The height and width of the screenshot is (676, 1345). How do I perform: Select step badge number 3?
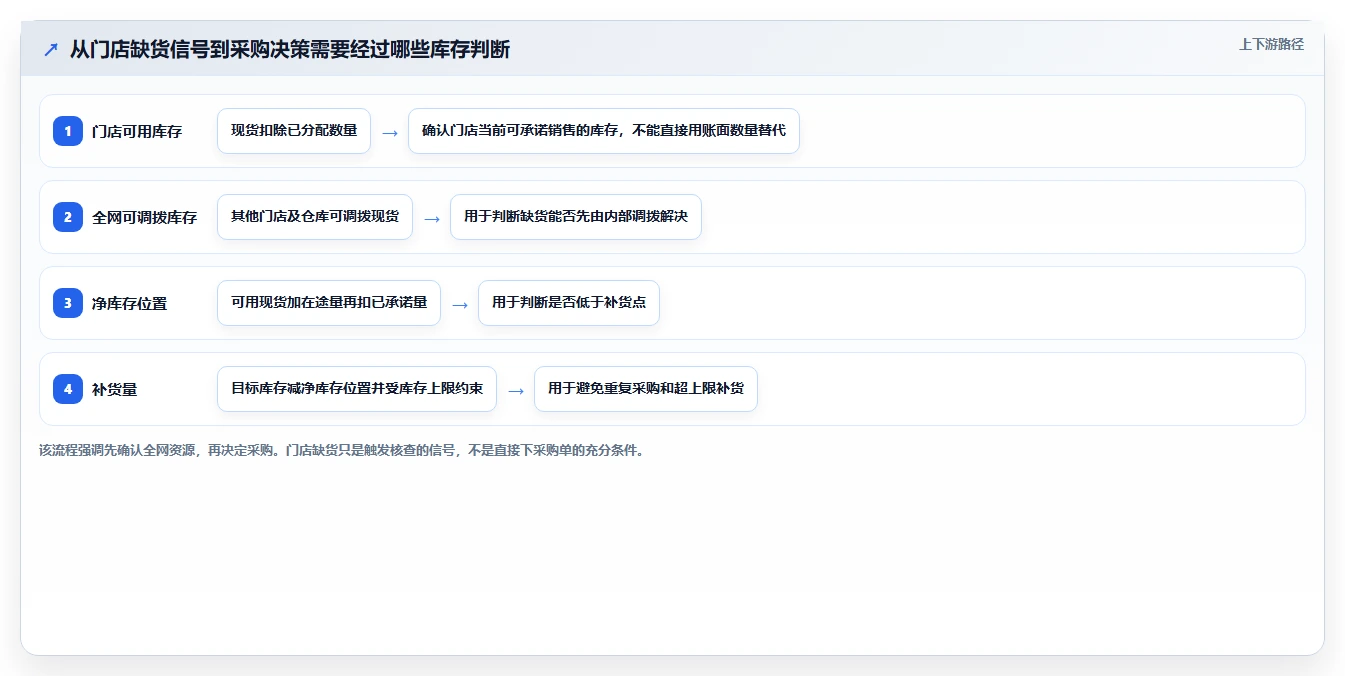[x=68, y=303]
